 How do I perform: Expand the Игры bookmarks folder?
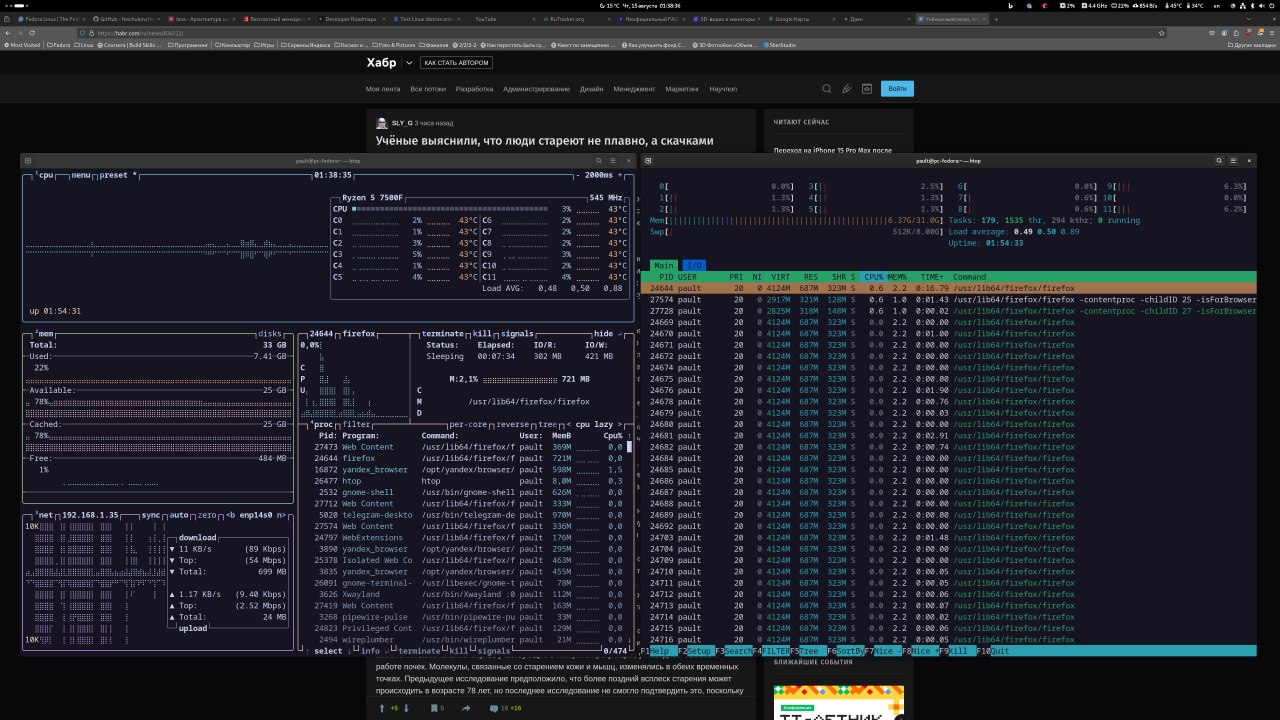tap(265, 45)
